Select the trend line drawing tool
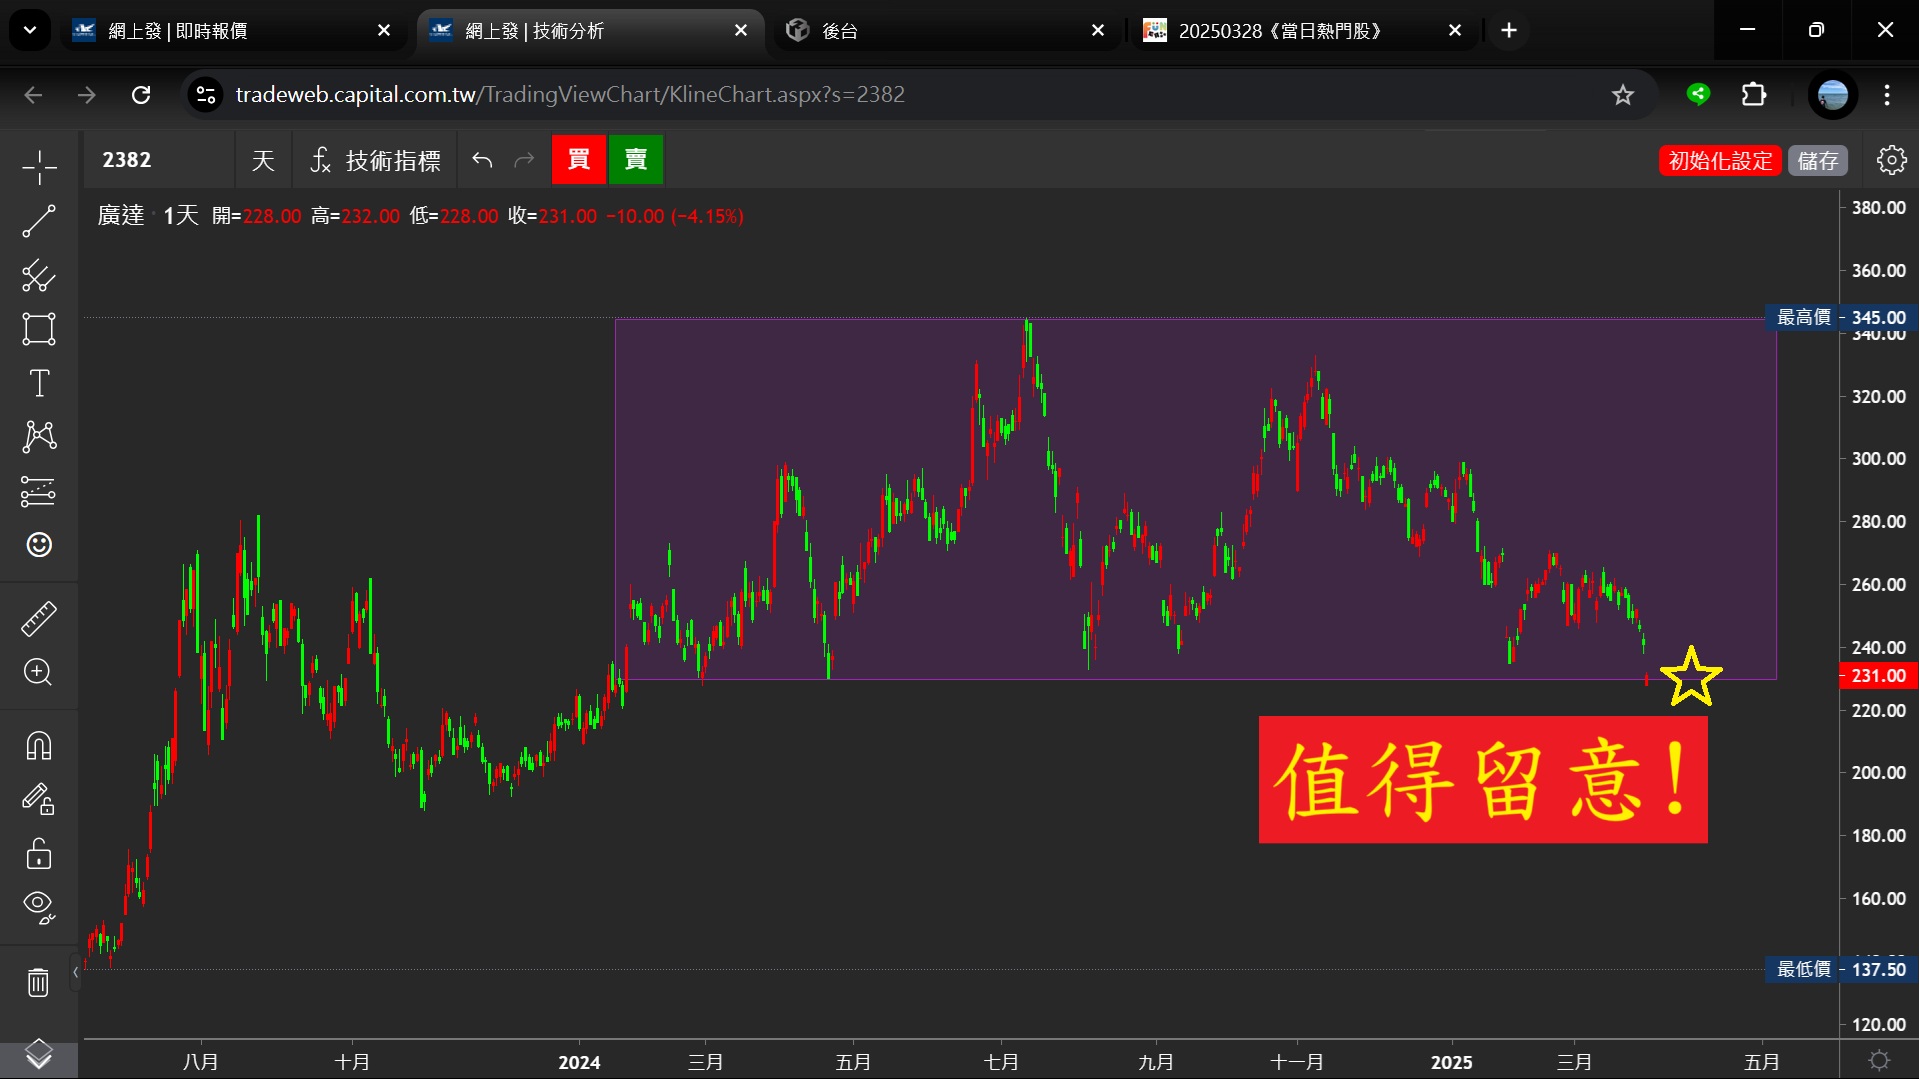 [39, 221]
